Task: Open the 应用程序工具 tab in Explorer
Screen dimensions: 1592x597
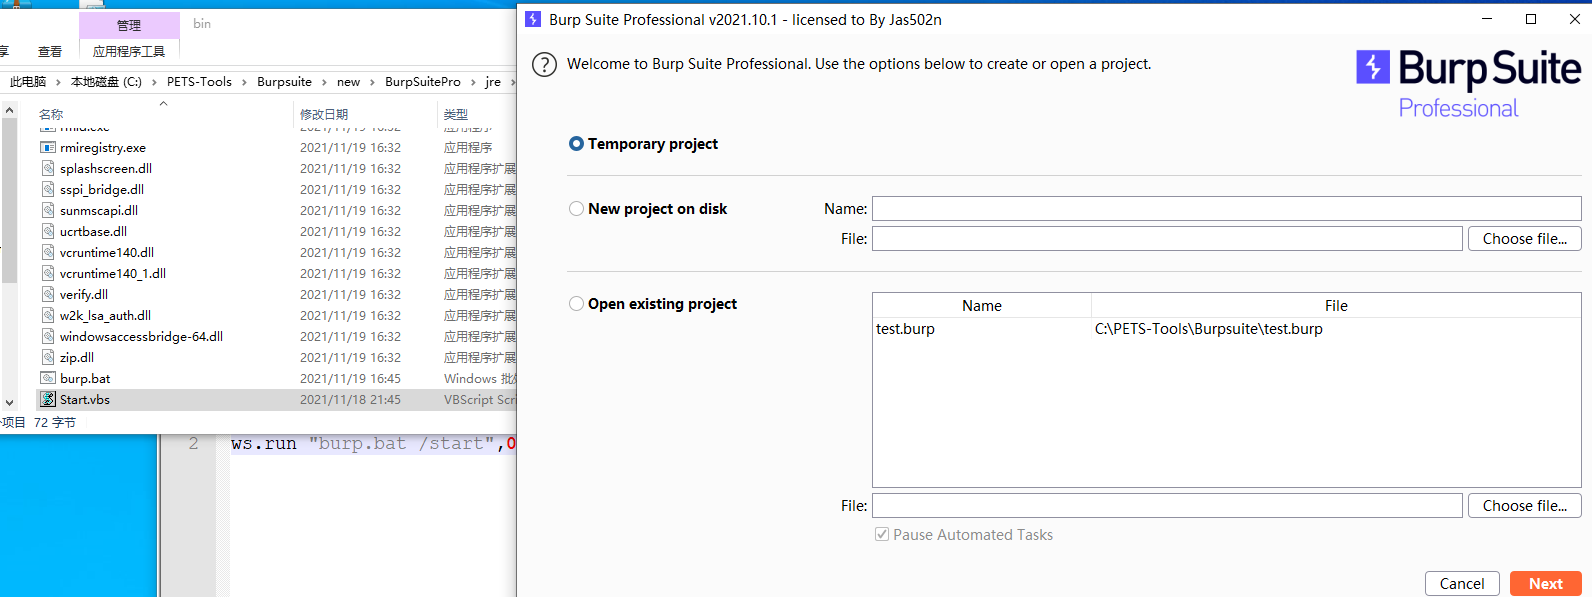Action: [x=129, y=51]
